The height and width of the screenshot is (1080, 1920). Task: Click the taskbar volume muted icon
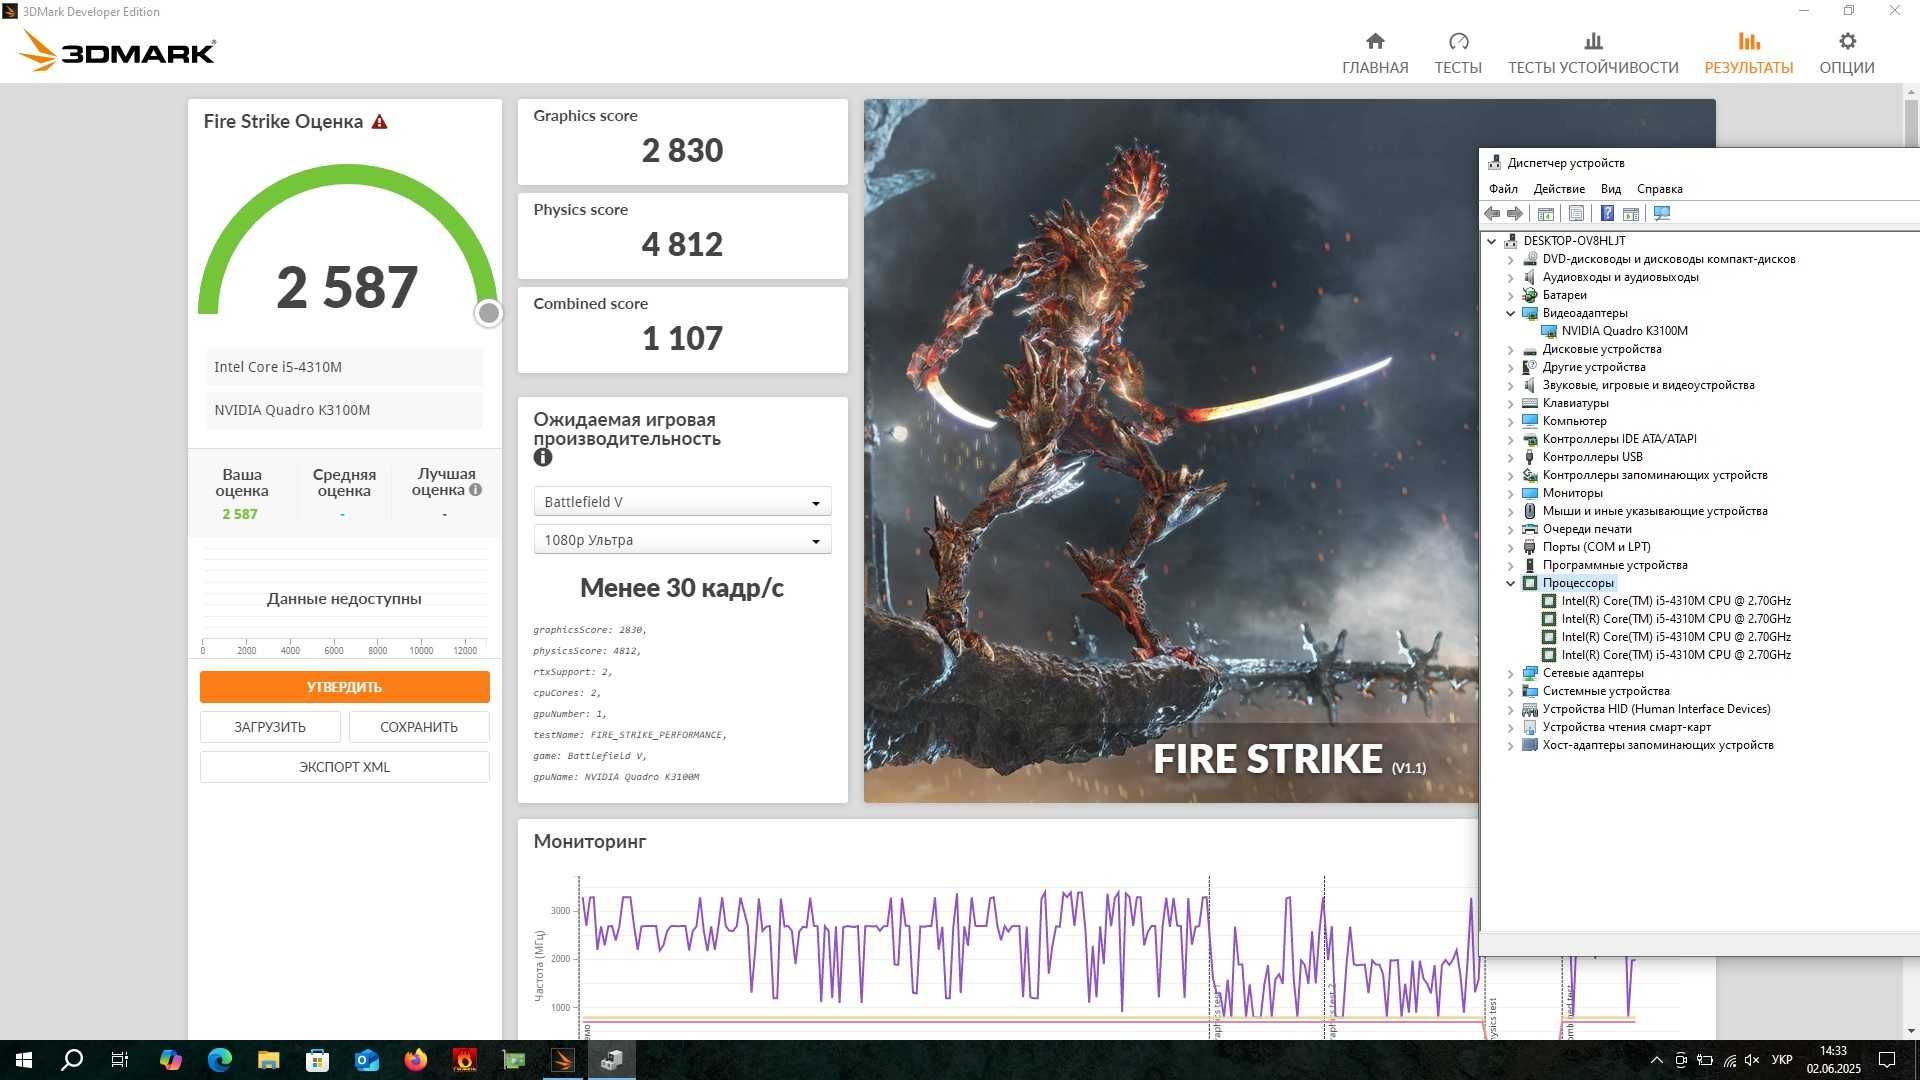1752,1060
